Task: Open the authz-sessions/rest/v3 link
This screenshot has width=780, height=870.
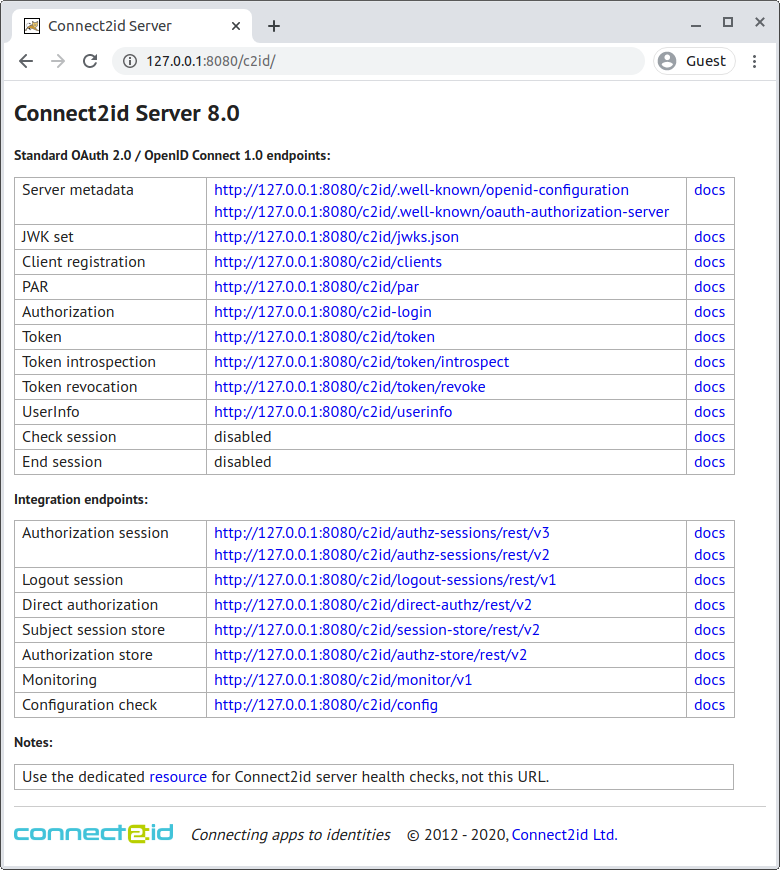Action: 381,533
